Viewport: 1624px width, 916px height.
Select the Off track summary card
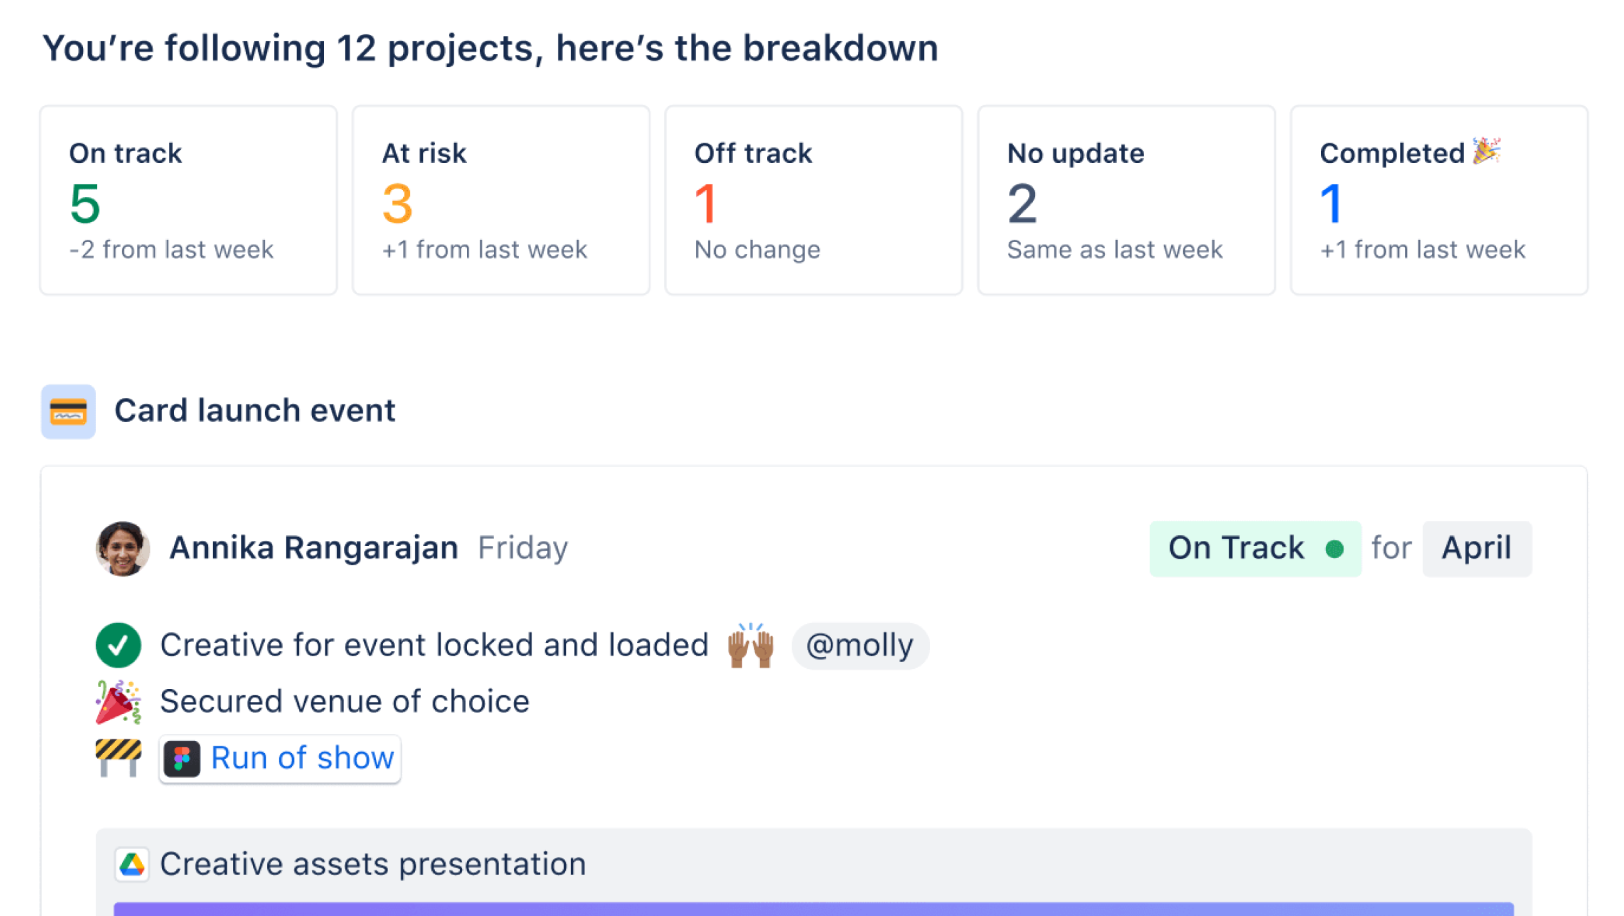tap(813, 200)
